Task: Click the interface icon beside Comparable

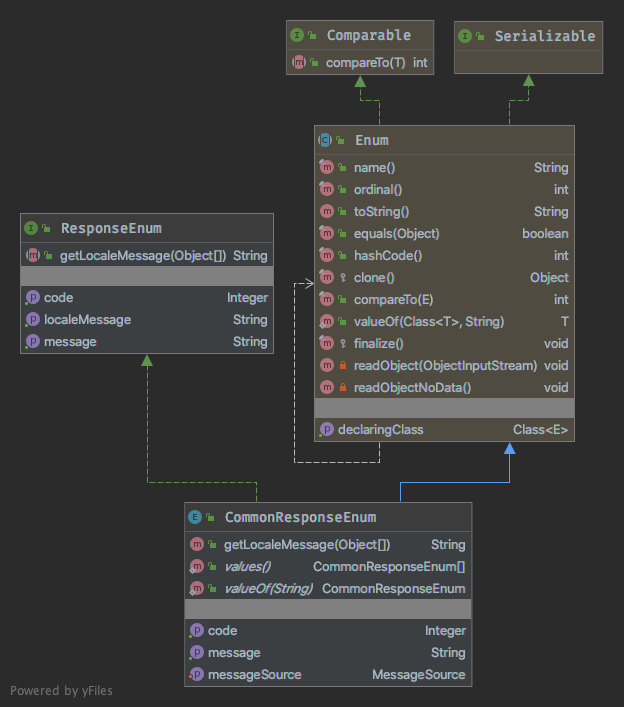Action: pos(297,35)
